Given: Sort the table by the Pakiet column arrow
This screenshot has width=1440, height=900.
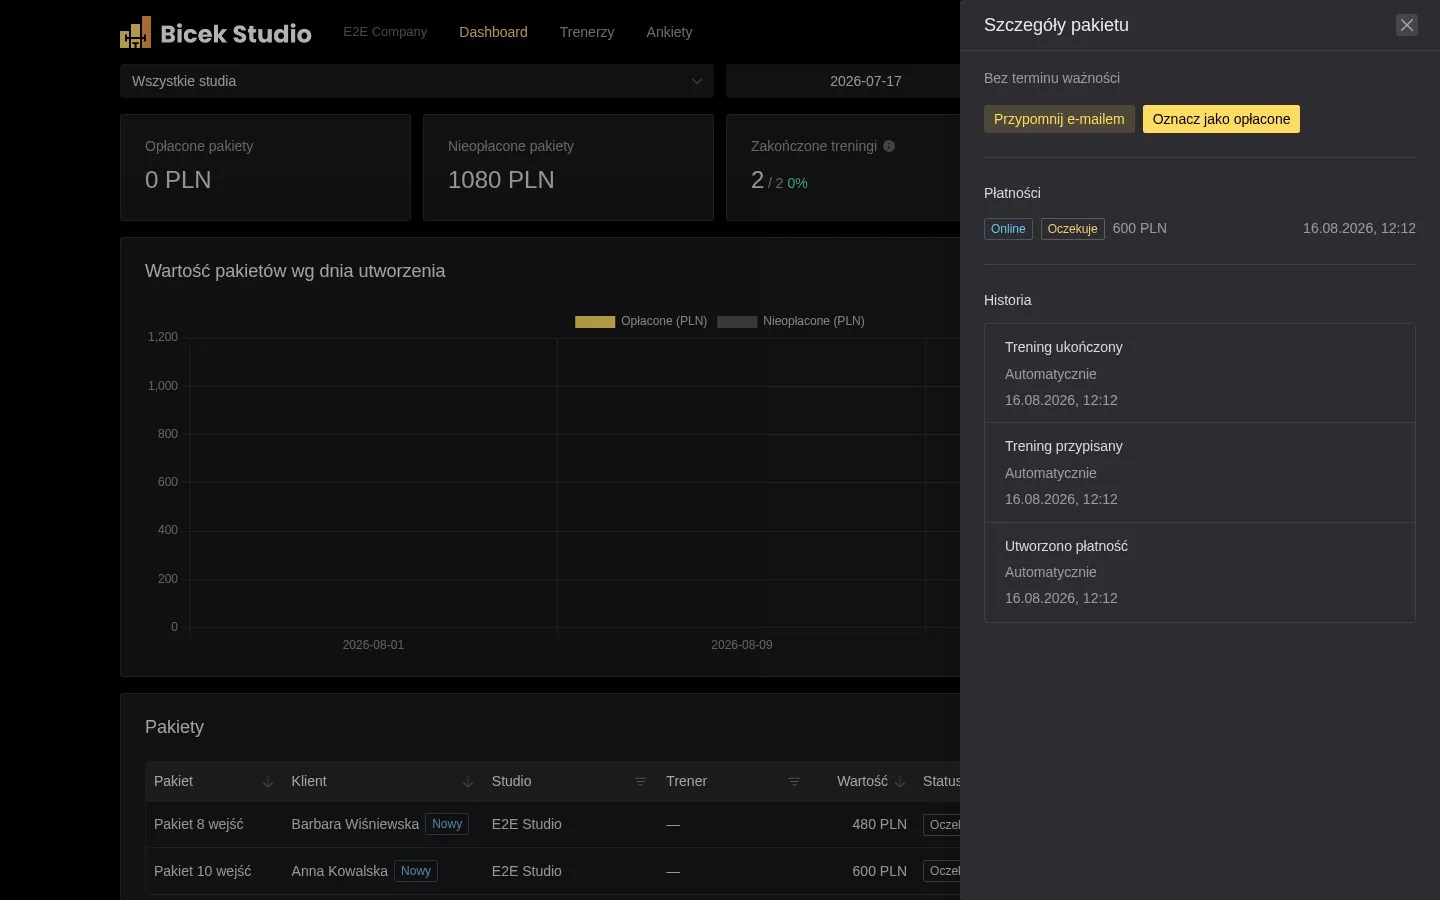Looking at the screenshot, I should 268,782.
